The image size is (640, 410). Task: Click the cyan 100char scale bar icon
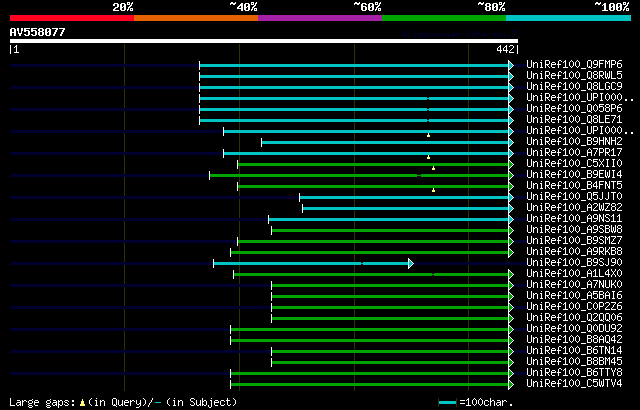(448, 403)
